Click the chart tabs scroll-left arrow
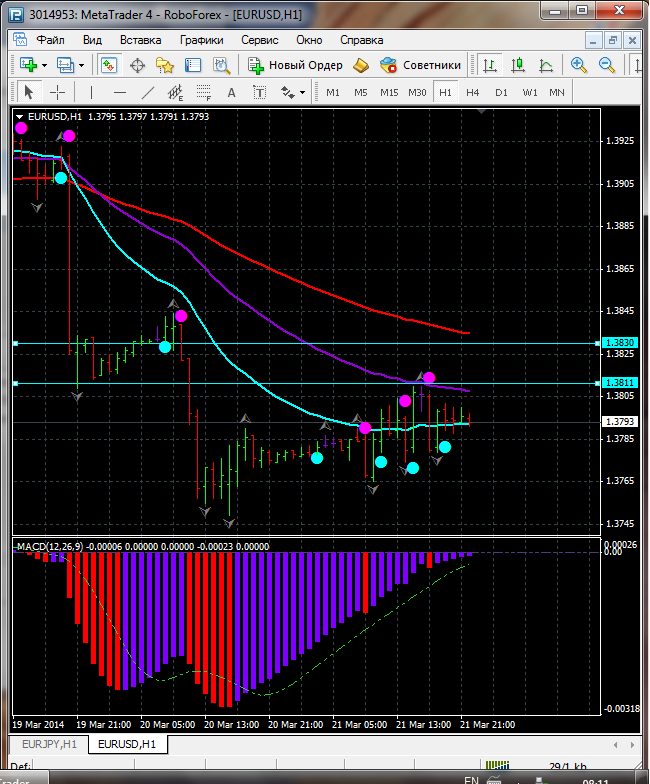650x784 pixels. tap(616, 745)
